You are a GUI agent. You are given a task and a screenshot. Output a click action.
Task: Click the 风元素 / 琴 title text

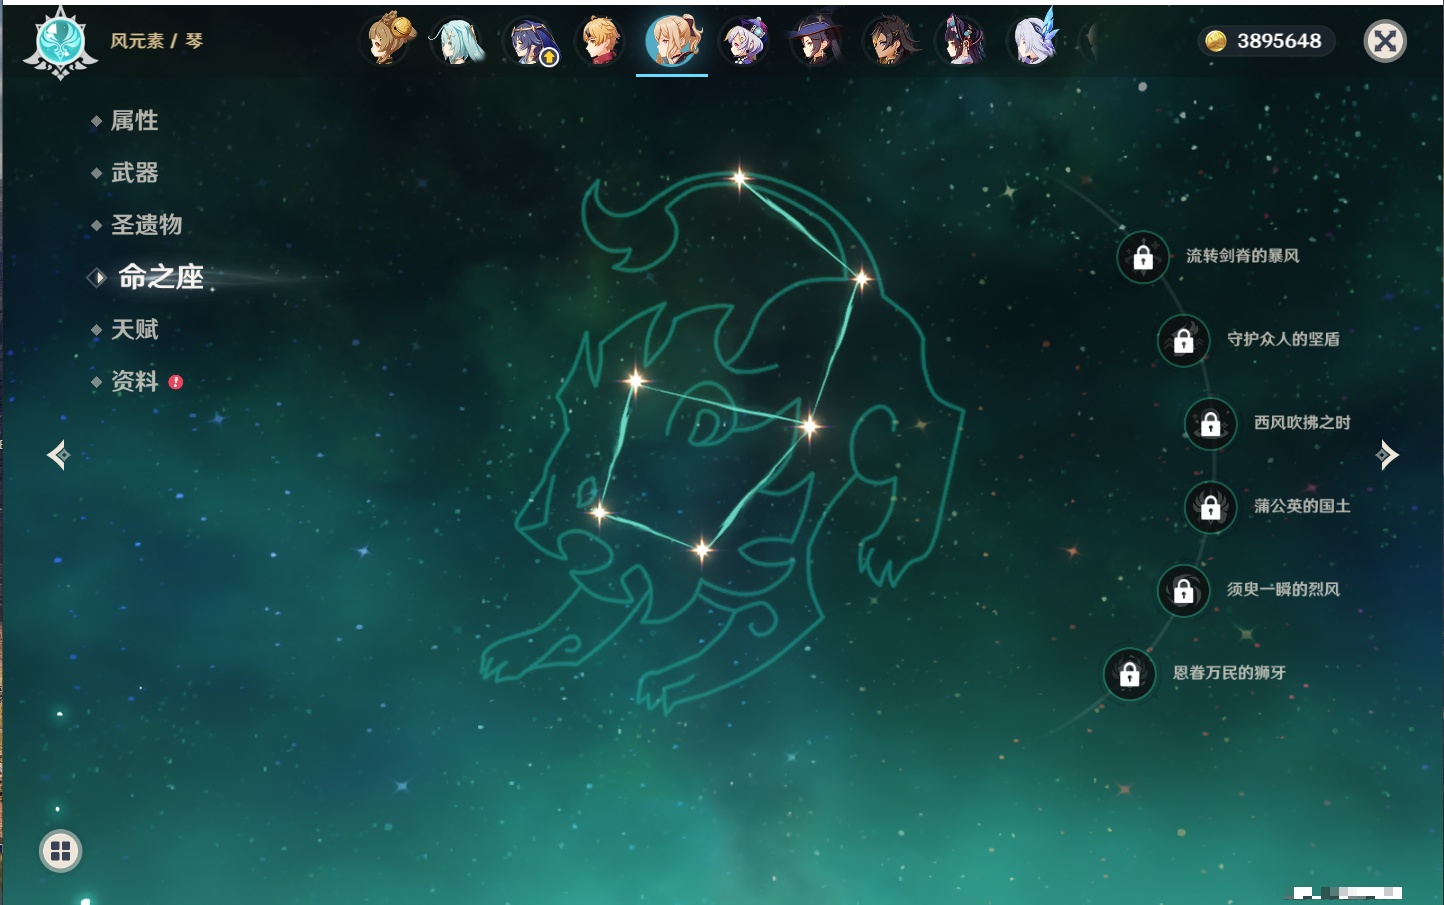coord(156,41)
